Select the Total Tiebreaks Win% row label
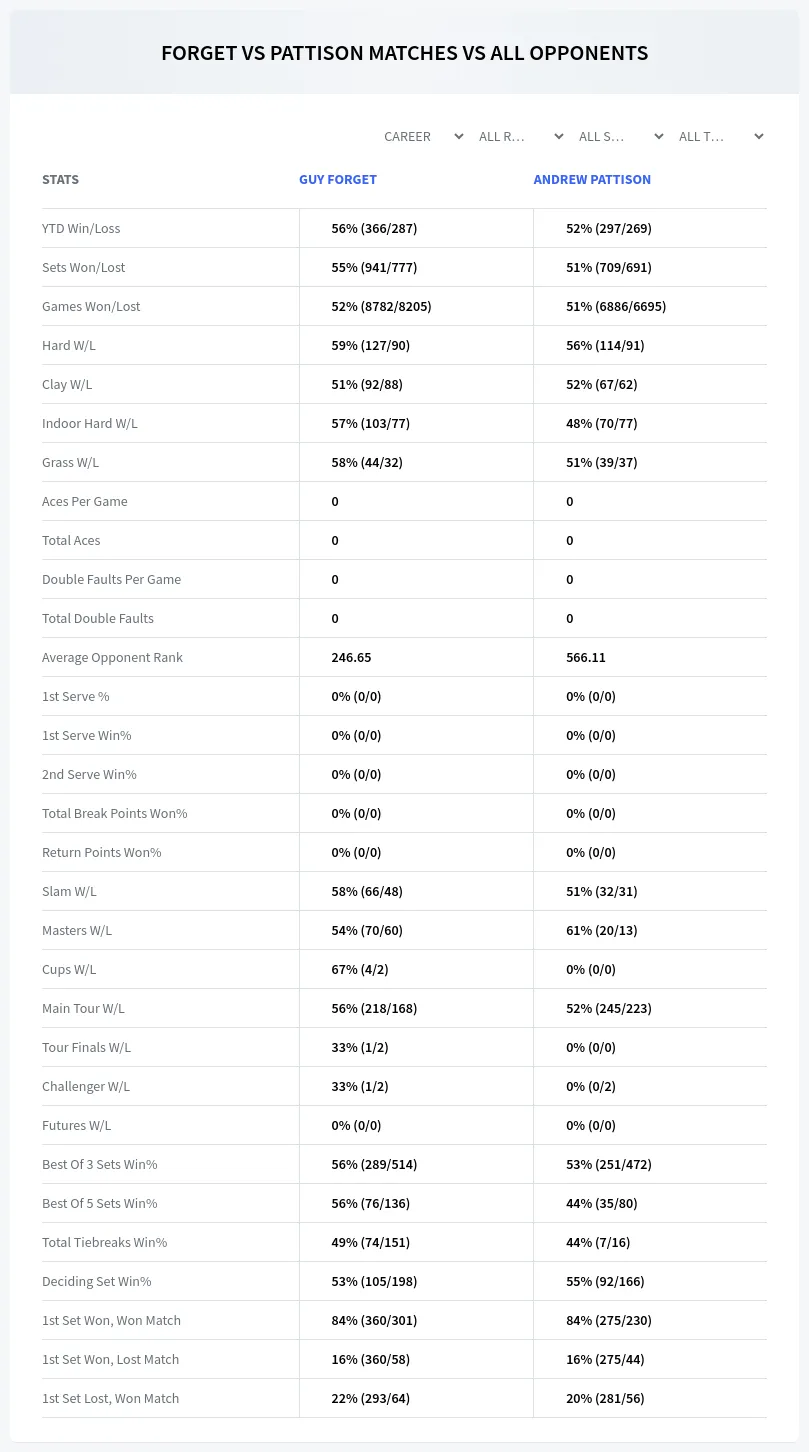 (104, 1242)
